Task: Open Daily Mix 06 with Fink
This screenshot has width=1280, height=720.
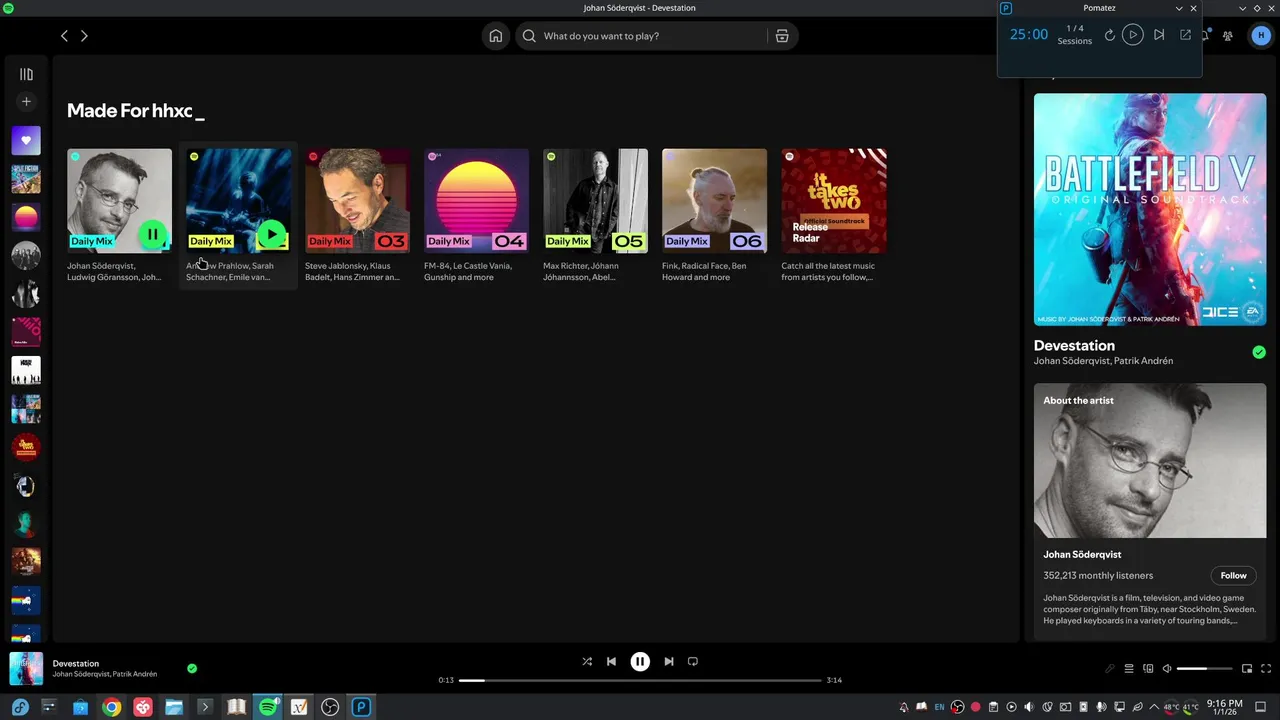Action: [x=714, y=215]
